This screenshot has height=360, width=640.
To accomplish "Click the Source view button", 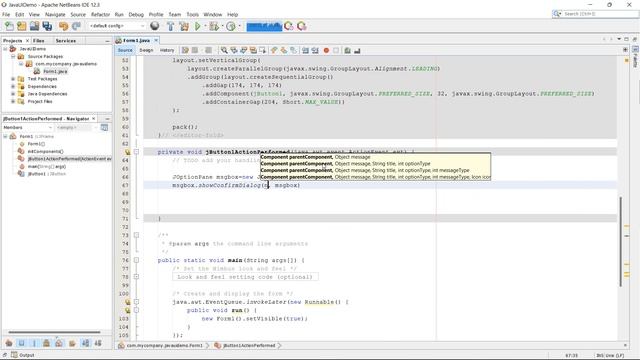I will [125, 50].
